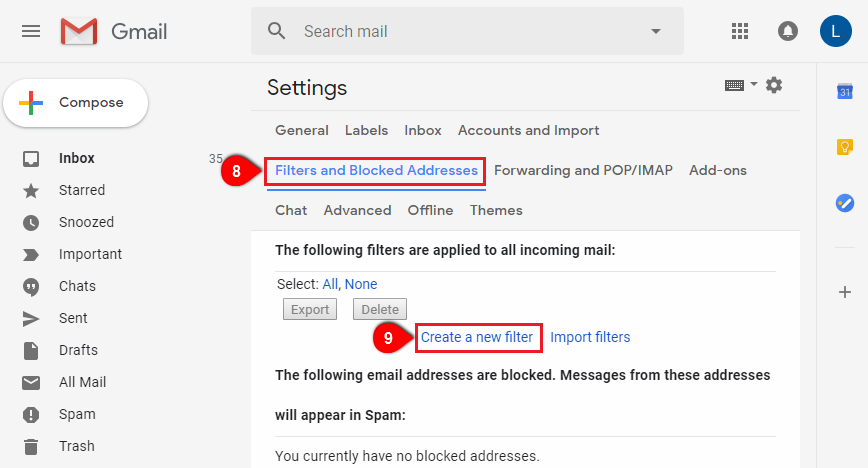
Task: Switch to Forwarding and POP/IMAP tab
Action: pyautogui.click(x=583, y=171)
